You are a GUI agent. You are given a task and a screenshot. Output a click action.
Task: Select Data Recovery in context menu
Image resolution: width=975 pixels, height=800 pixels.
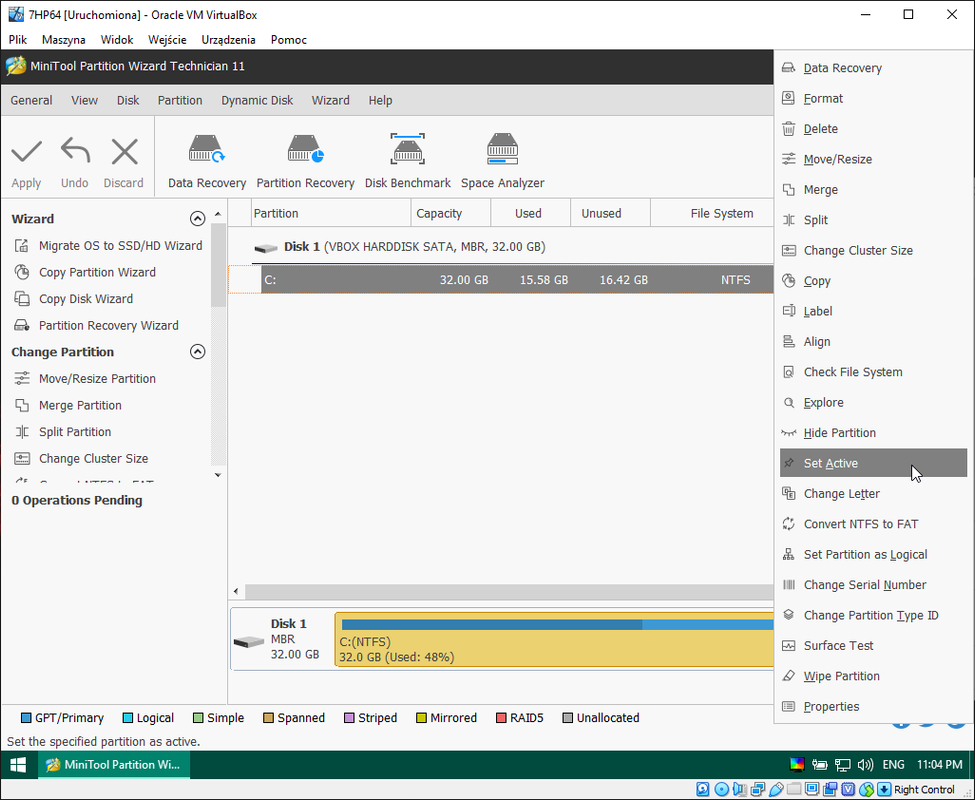(873, 68)
